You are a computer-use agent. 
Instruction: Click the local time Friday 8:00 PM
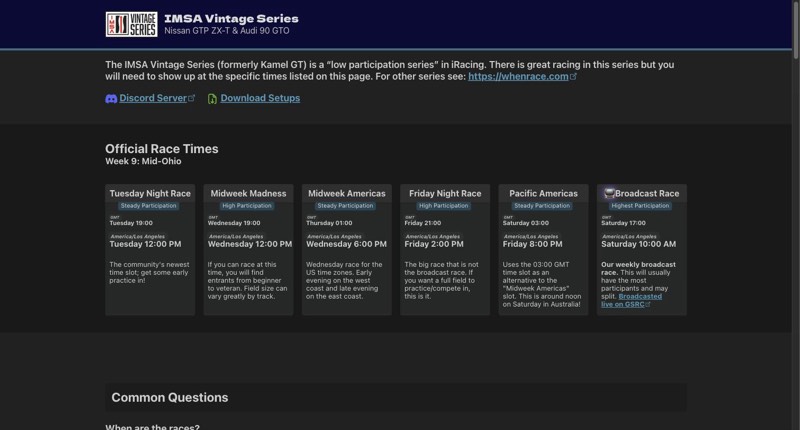[533, 244]
